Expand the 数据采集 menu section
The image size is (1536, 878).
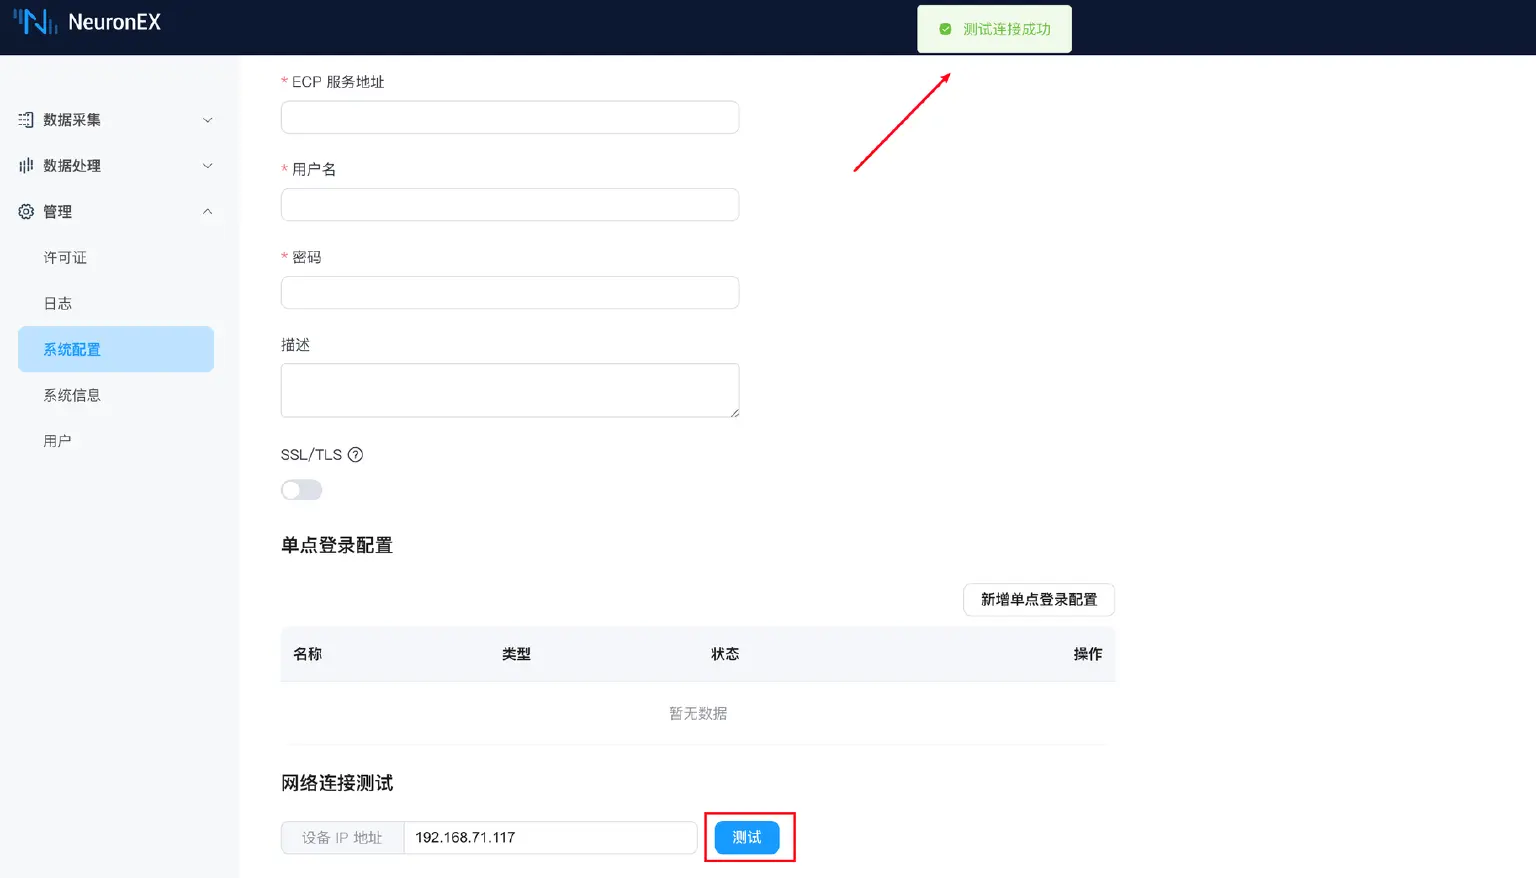(115, 119)
